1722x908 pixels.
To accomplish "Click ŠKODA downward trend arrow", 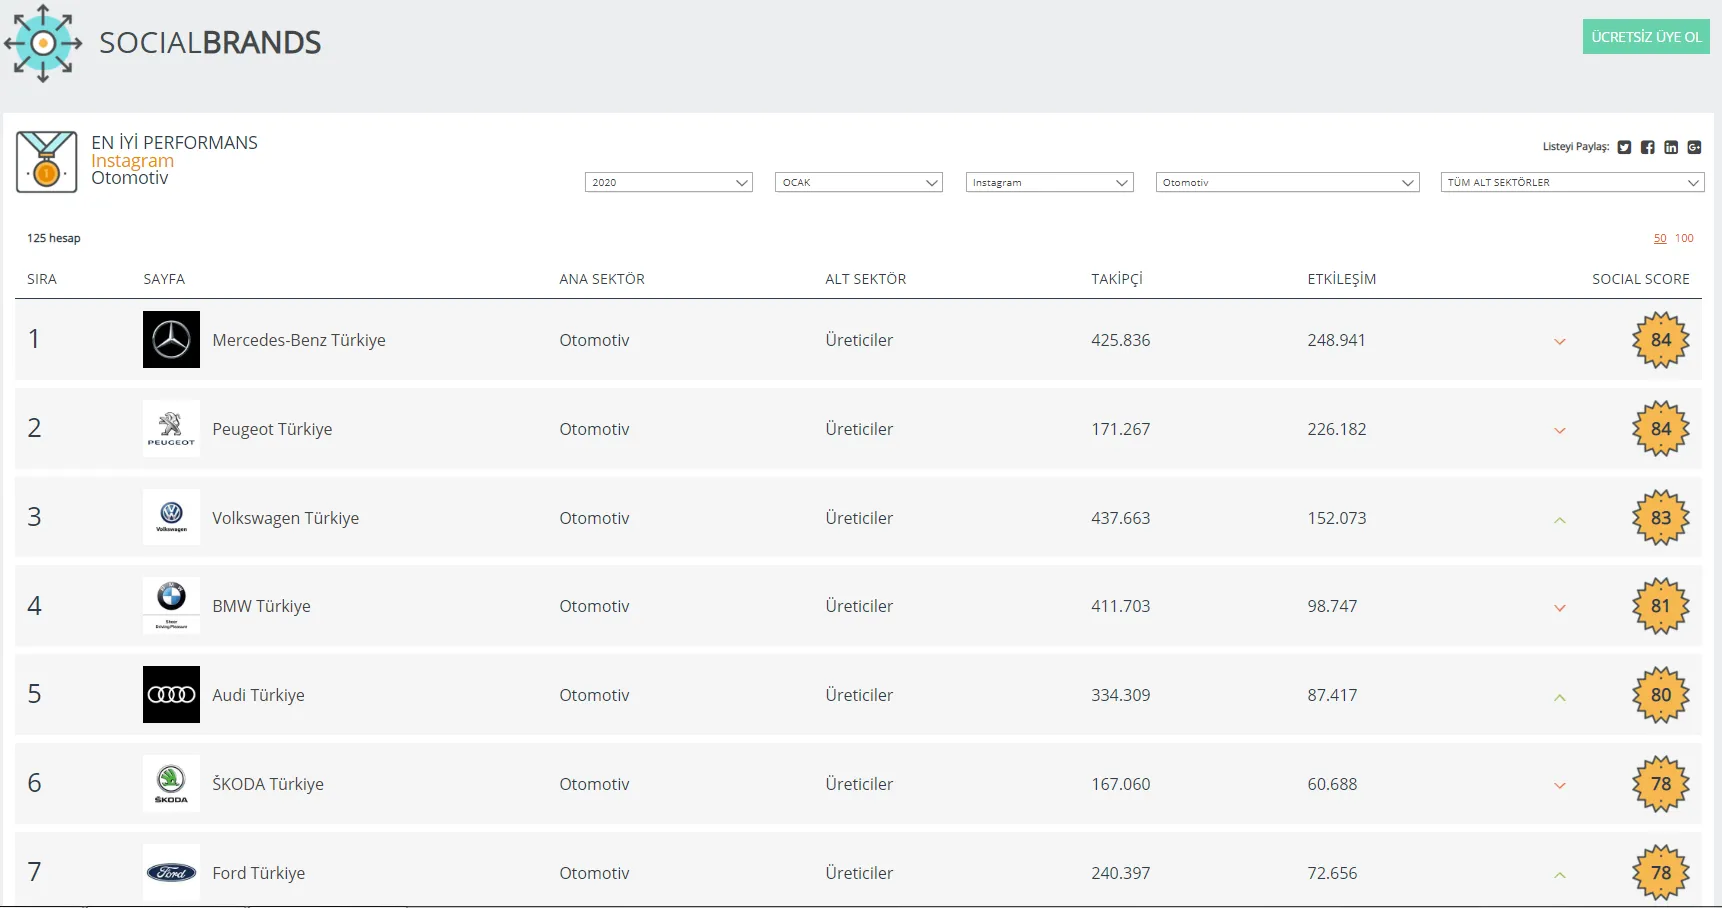I will (1560, 786).
